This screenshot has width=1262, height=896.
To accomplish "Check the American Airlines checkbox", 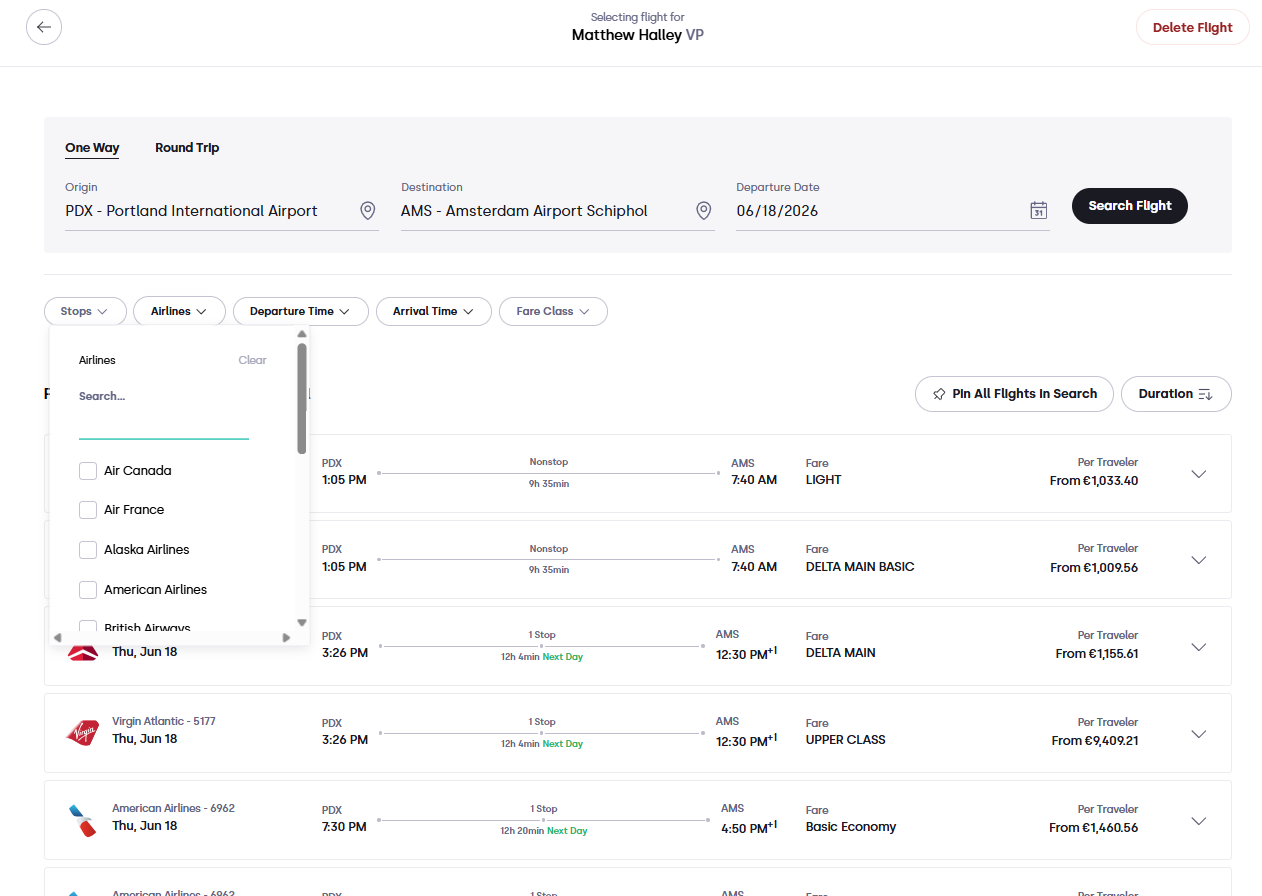I will (88, 590).
